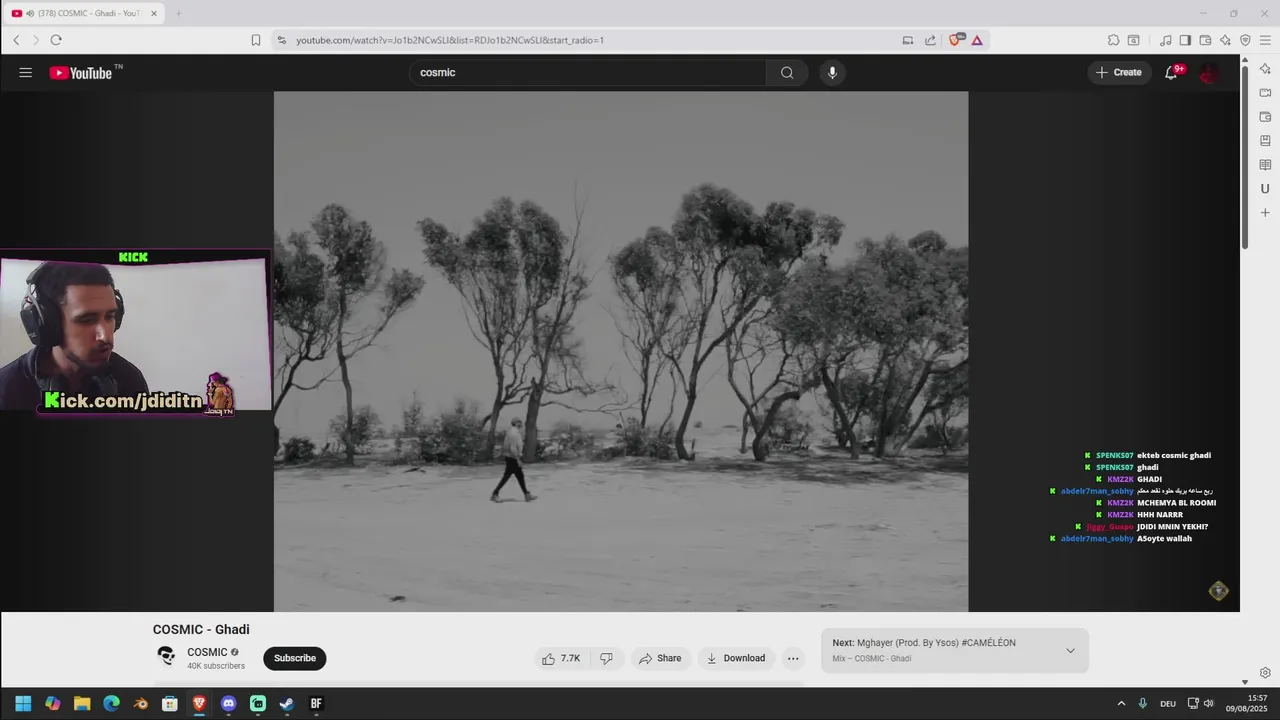The width and height of the screenshot is (1280, 720).
Task: Open the 'U' shortcut in the sidebar
Action: pos(1265,189)
